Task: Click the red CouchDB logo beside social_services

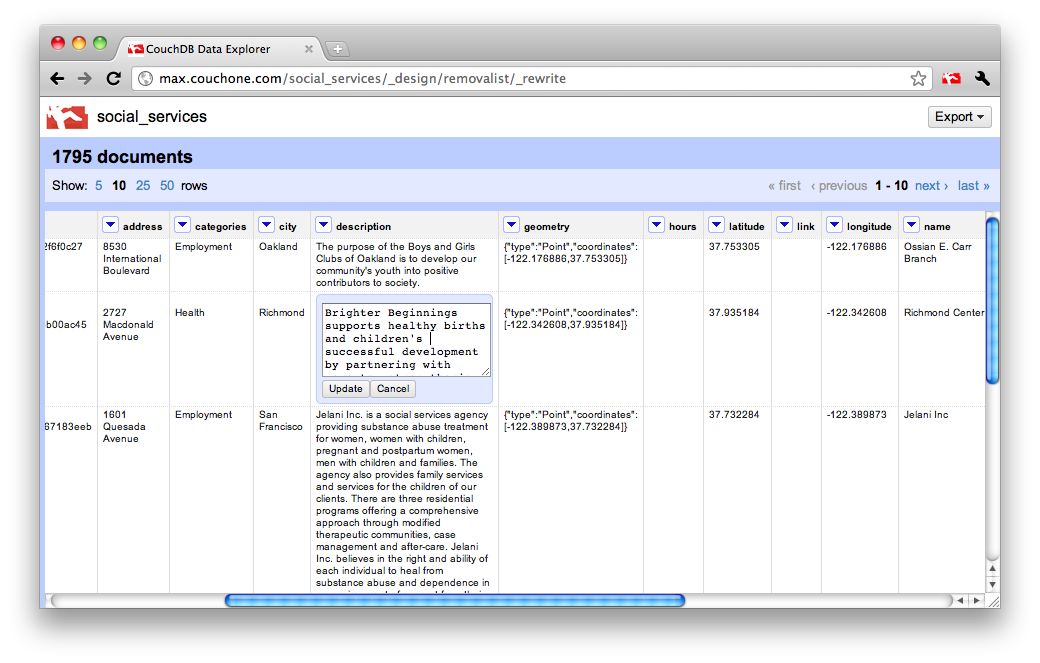Action: click(x=67, y=117)
